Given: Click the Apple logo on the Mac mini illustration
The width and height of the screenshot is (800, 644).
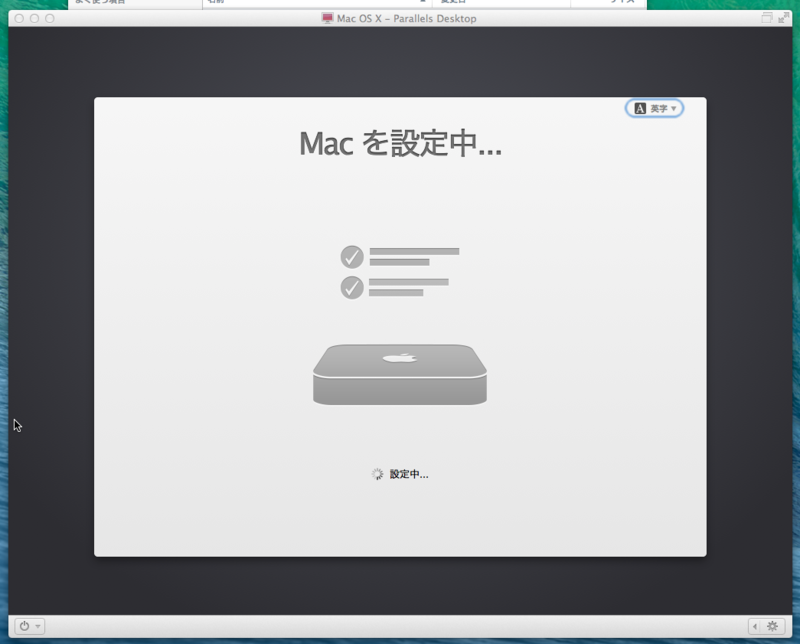Looking at the screenshot, I should (400, 356).
